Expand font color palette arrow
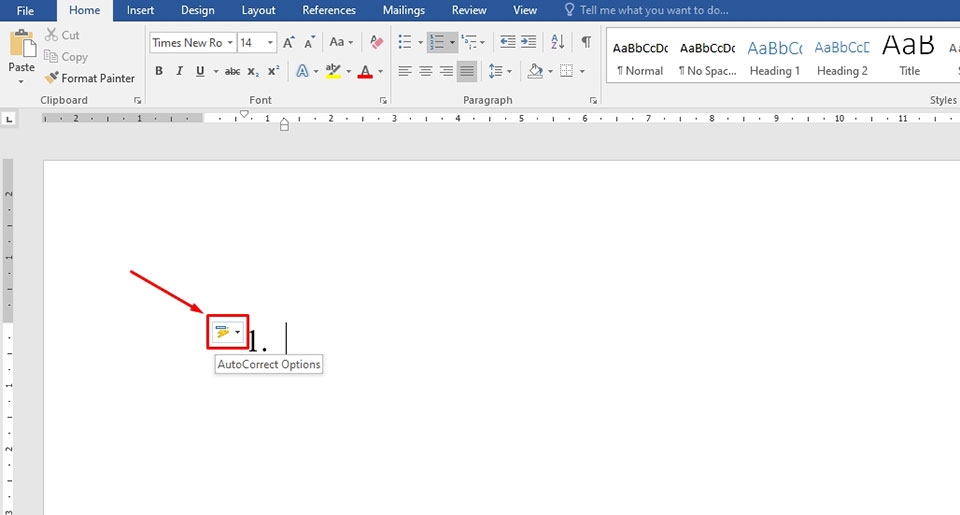 [x=380, y=72]
